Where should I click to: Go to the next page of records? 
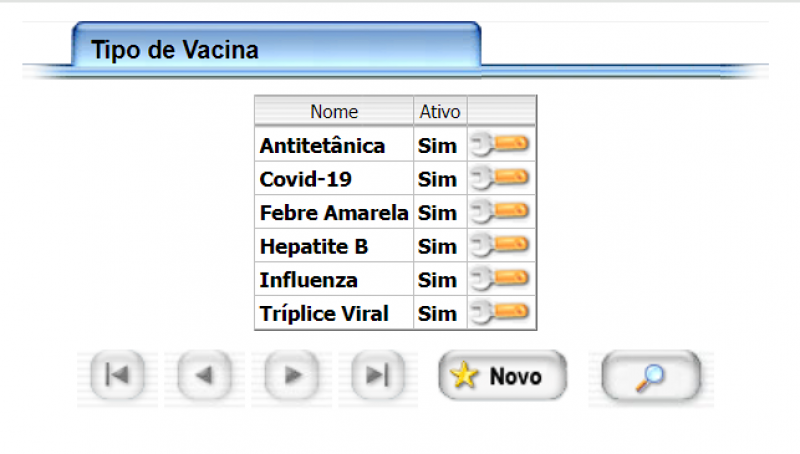(291, 376)
